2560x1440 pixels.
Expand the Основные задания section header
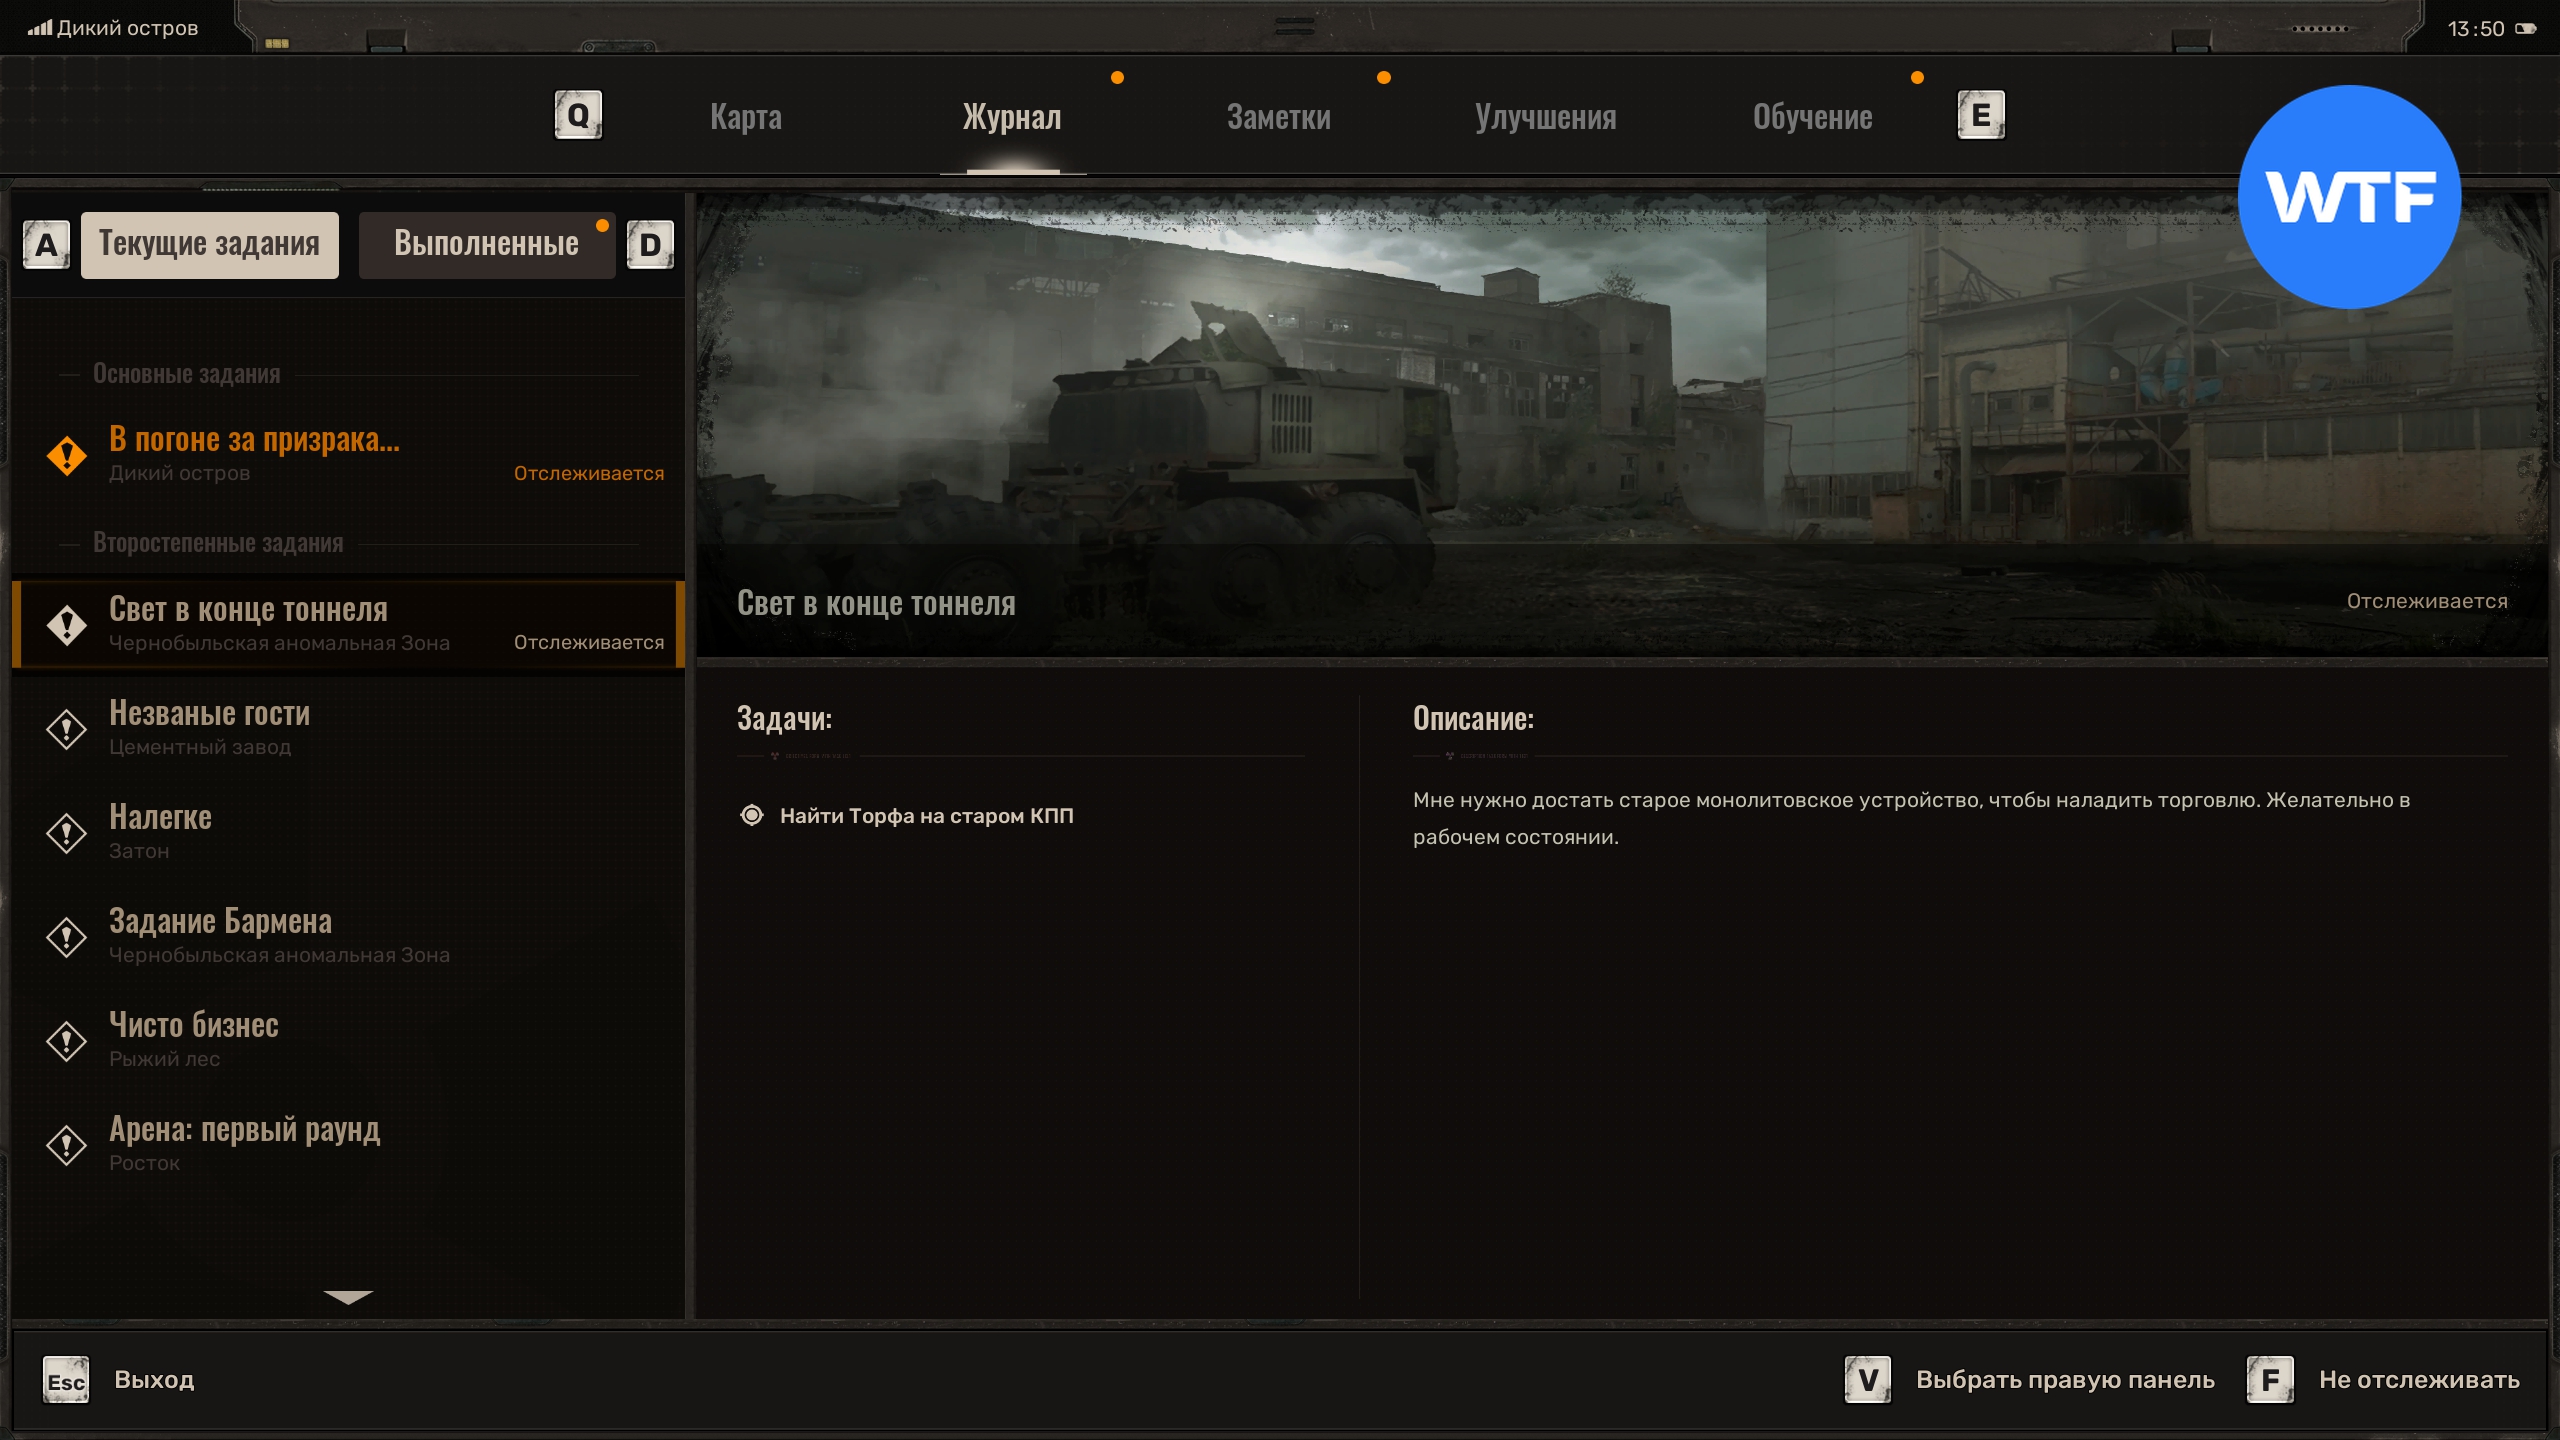point(187,374)
